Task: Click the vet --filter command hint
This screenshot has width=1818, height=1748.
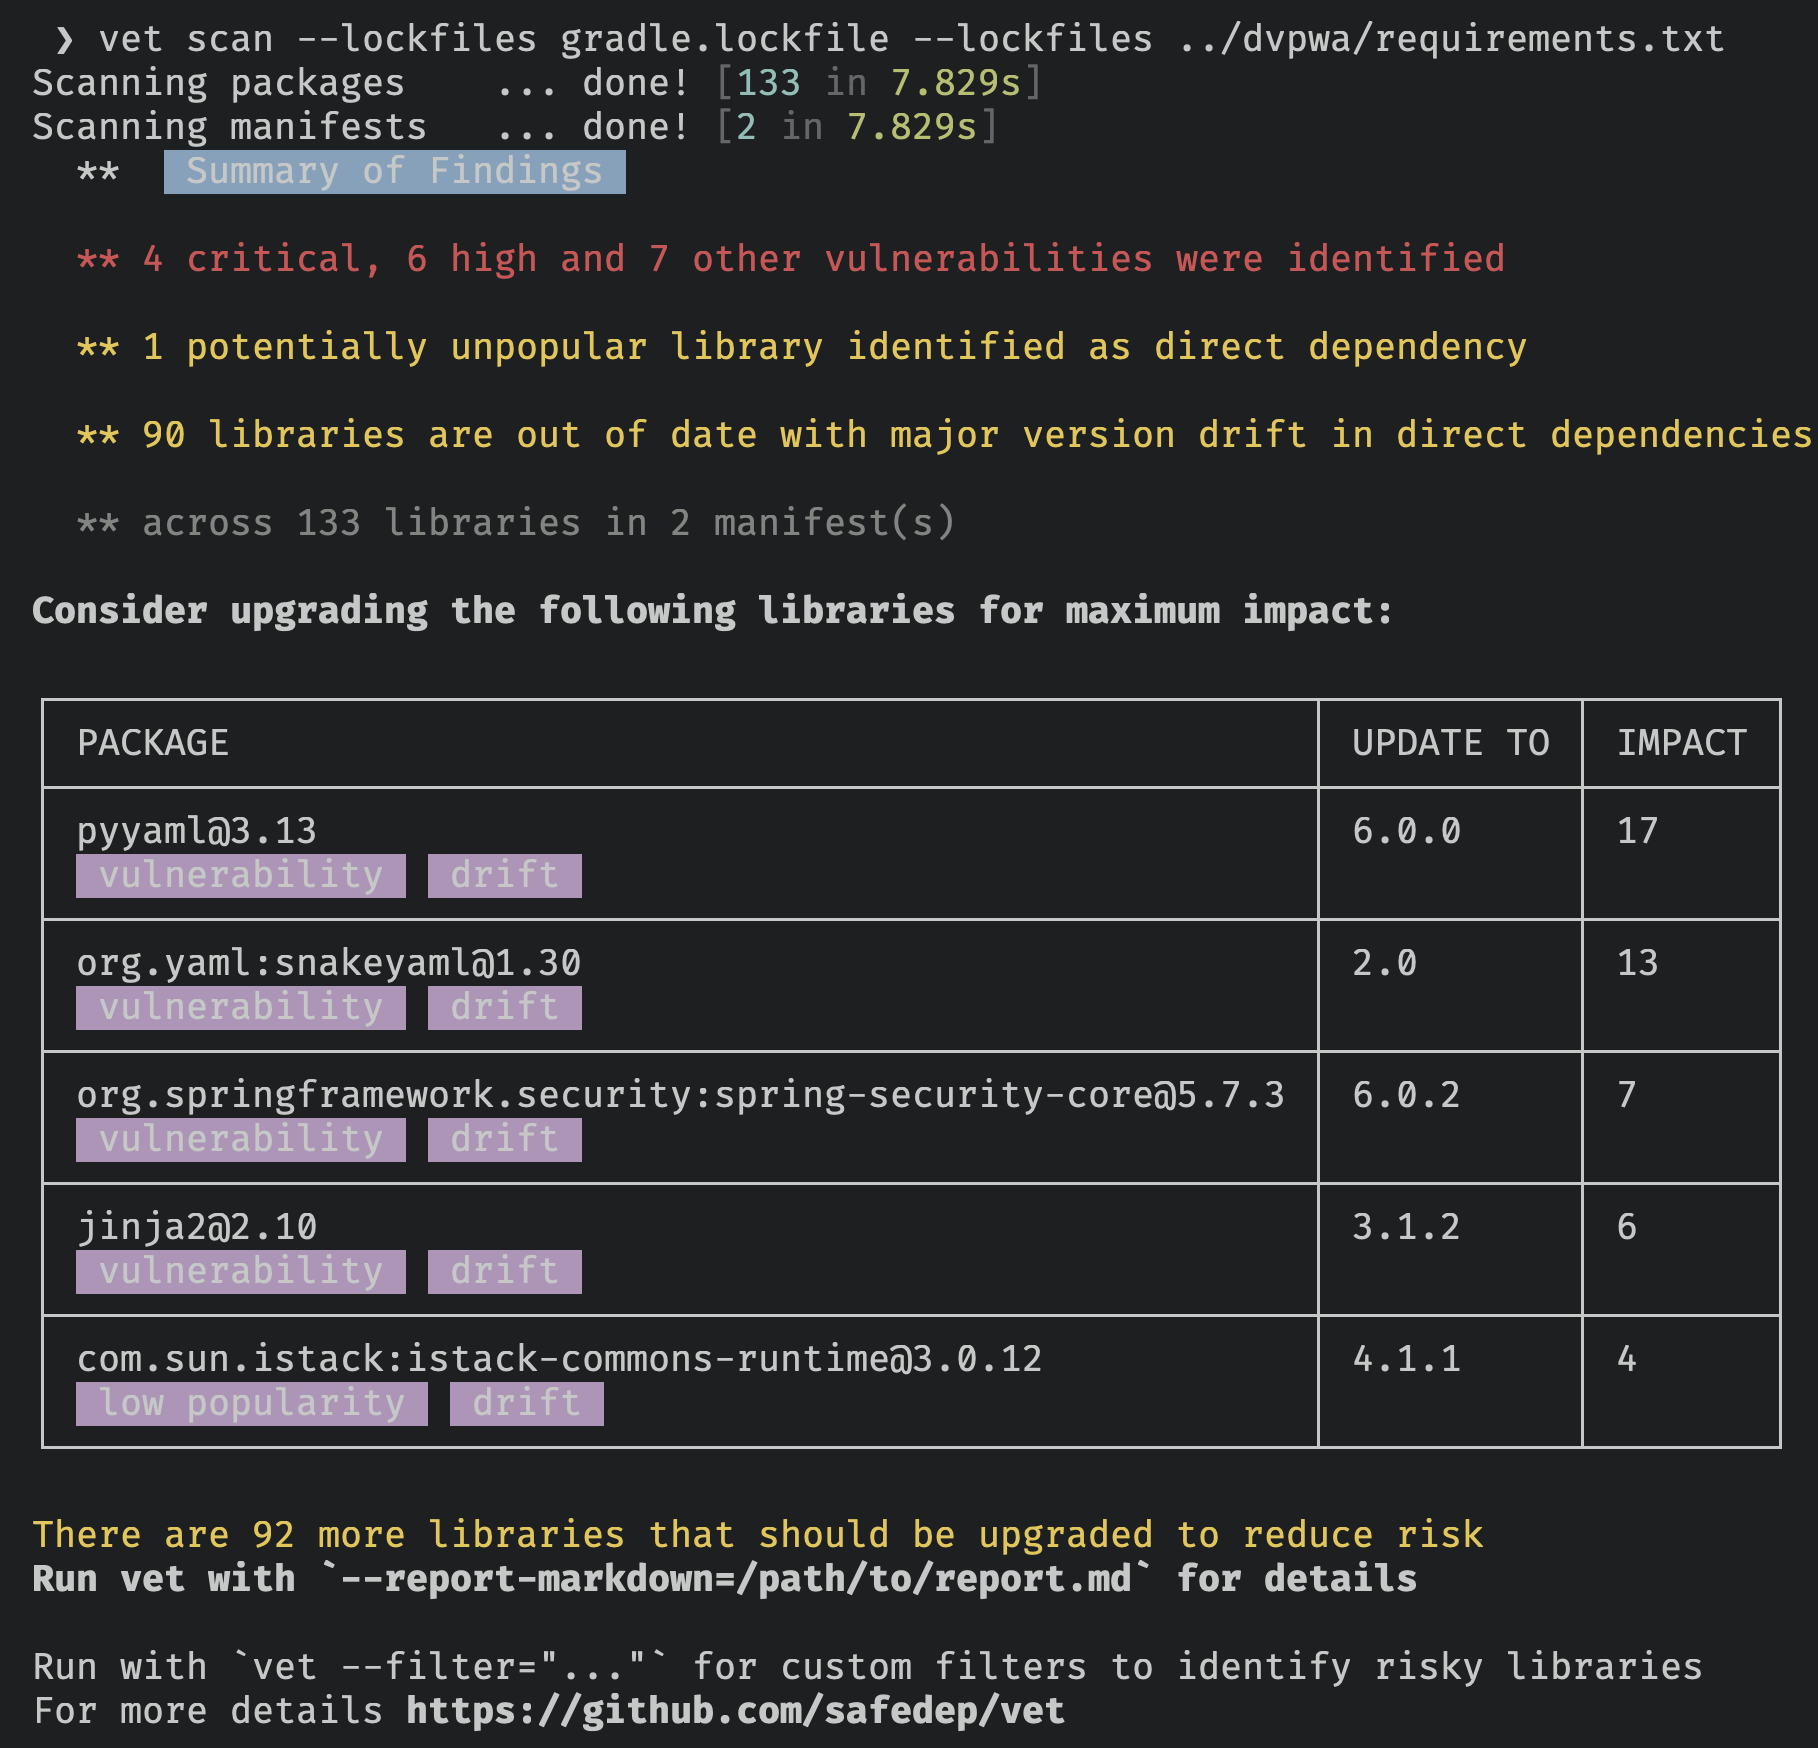Action: (449, 1667)
